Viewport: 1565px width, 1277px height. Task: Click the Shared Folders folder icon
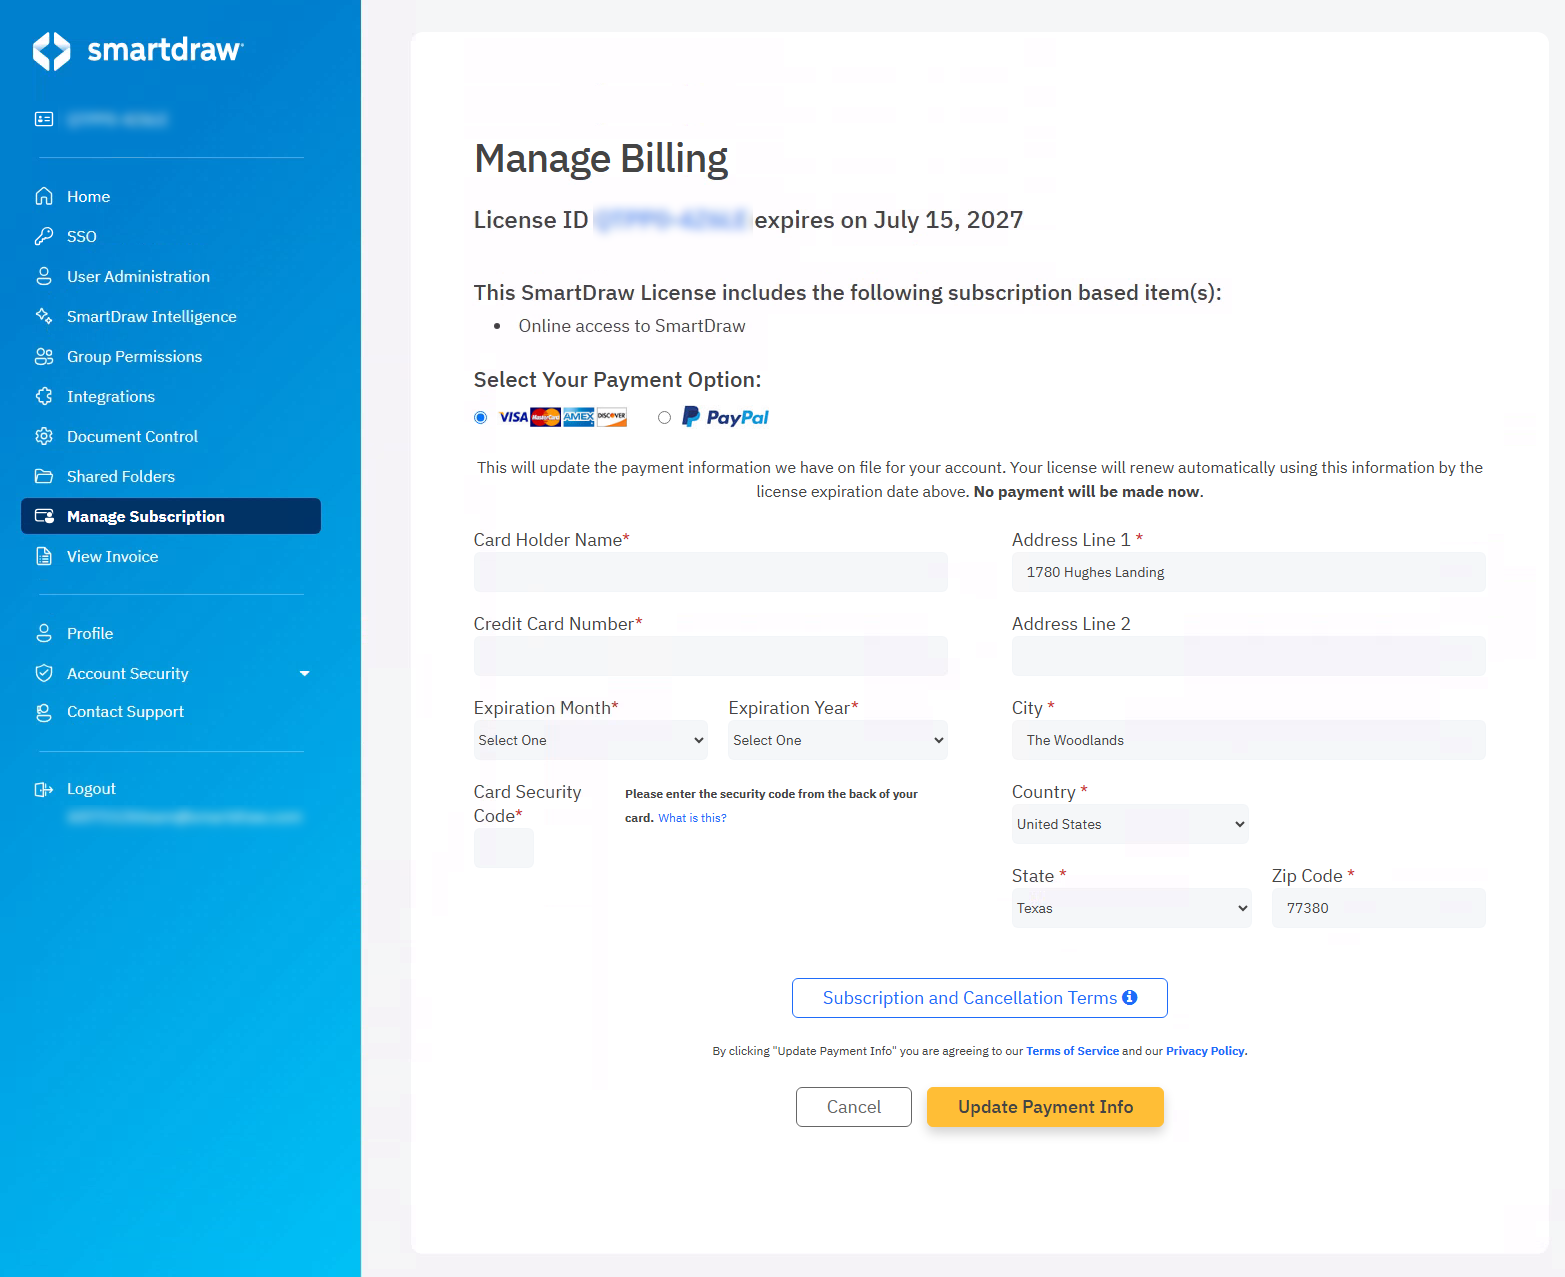click(x=44, y=476)
